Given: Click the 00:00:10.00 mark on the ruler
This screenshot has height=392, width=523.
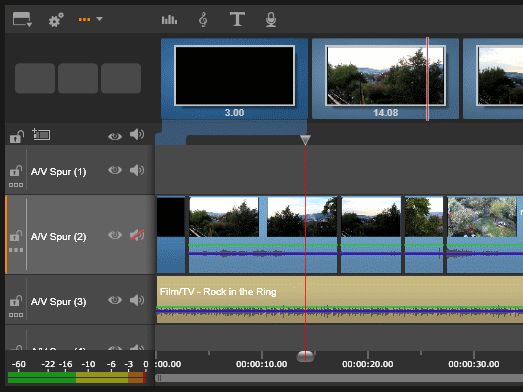Looking at the screenshot, I should pos(262,364).
